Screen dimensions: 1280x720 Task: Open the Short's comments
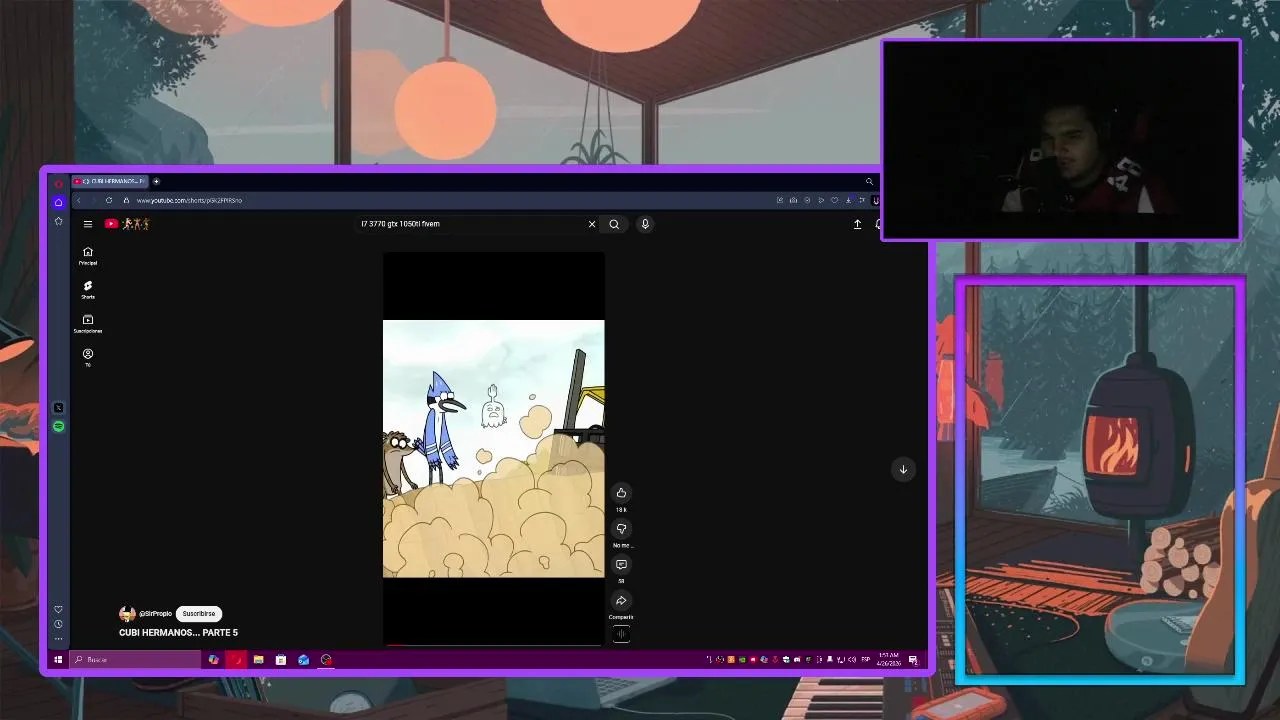[621, 565]
